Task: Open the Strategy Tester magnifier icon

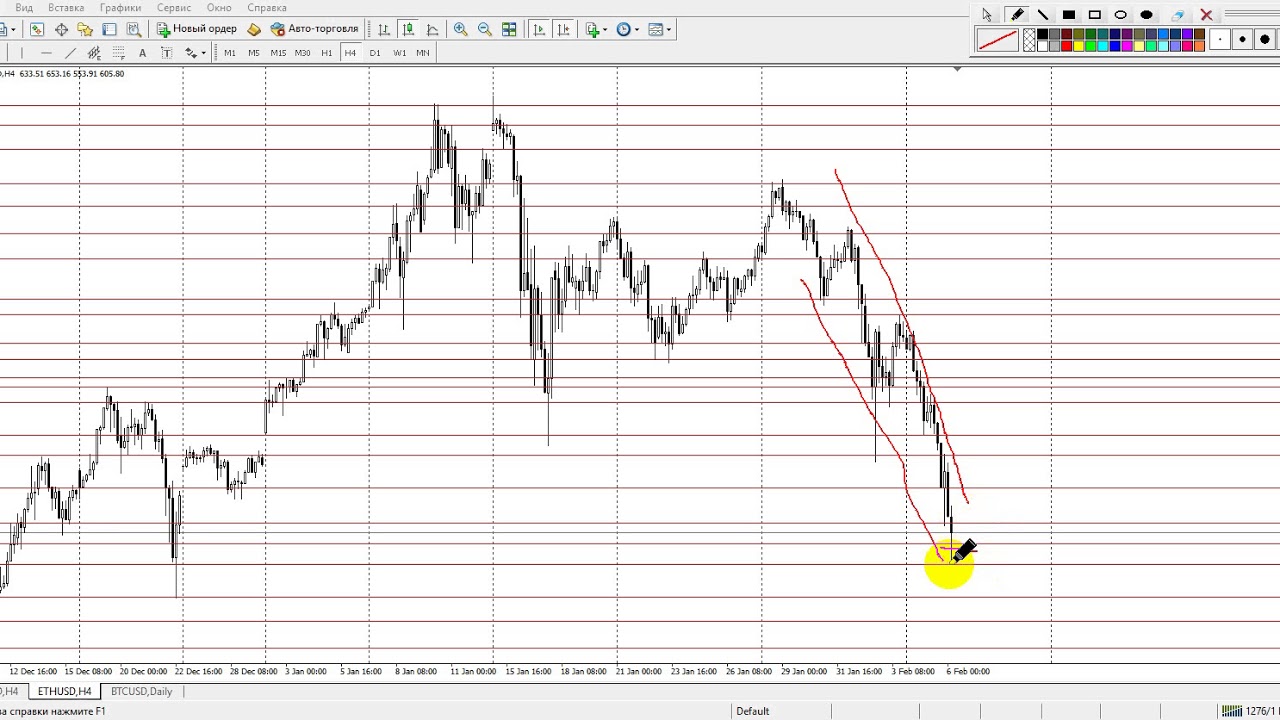Action: coord(133,30)
